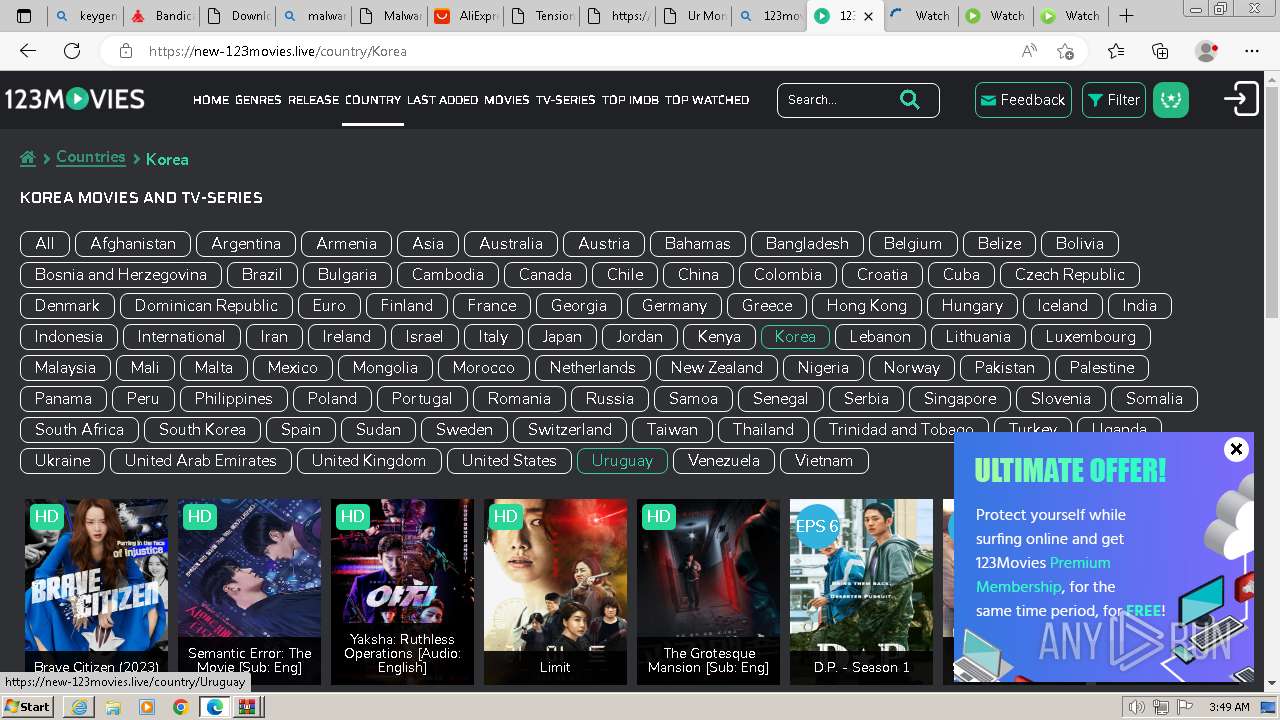Image resolution: width=1280 pixels, height=720 pixels.
Task: Switch to the AliExpress browser tab
Action: pos(463,16)
